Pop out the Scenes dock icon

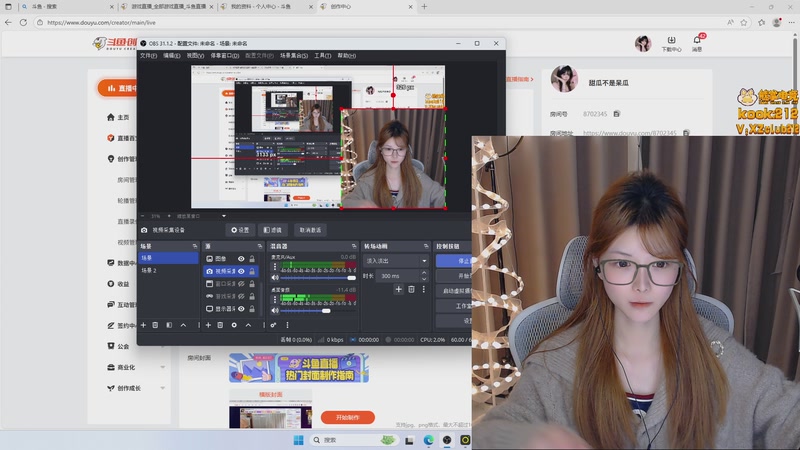click(x=194, y=246)
